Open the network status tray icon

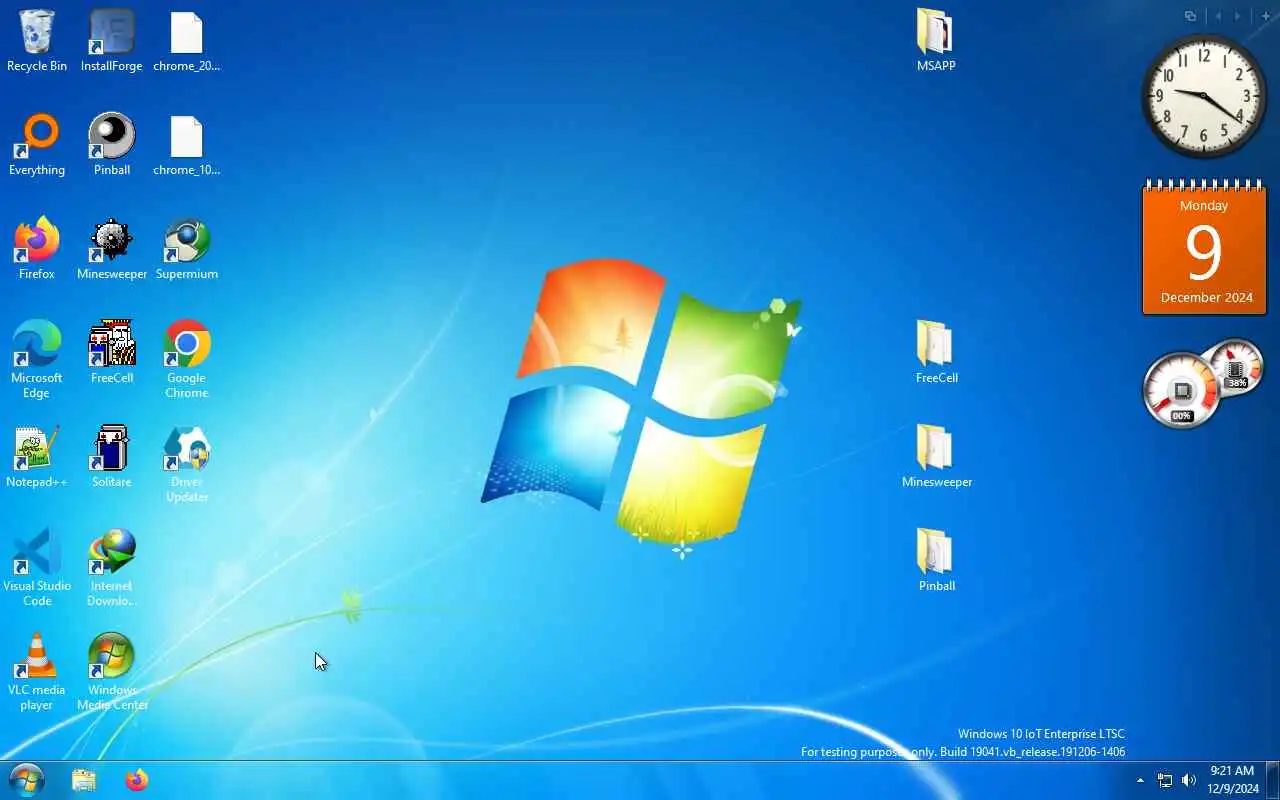(1165, 780)
